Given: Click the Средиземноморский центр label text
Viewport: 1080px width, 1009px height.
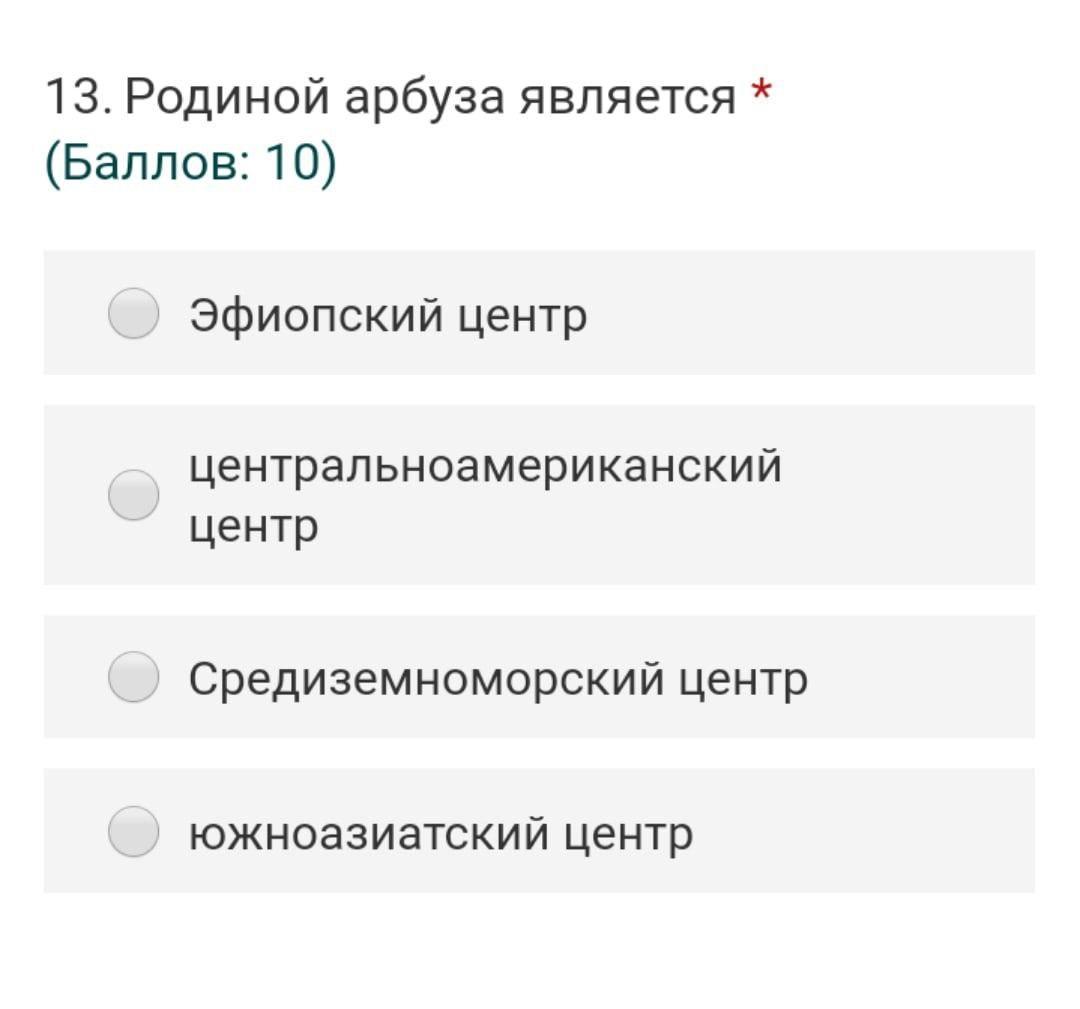Looking at the screenshot, I should coord(498,679).
